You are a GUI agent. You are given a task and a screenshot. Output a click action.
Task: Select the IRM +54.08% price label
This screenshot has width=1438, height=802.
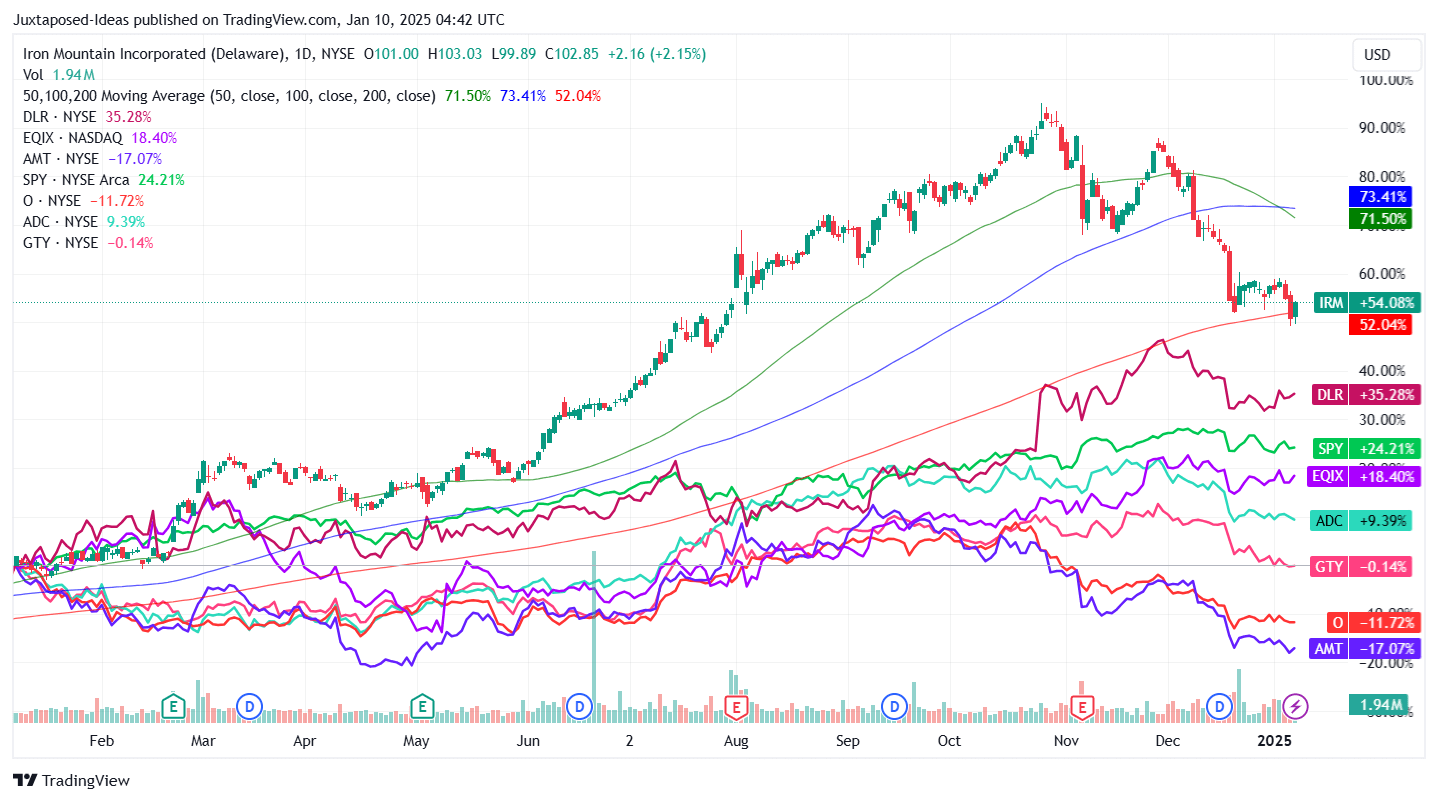[x=1366, y=302]
